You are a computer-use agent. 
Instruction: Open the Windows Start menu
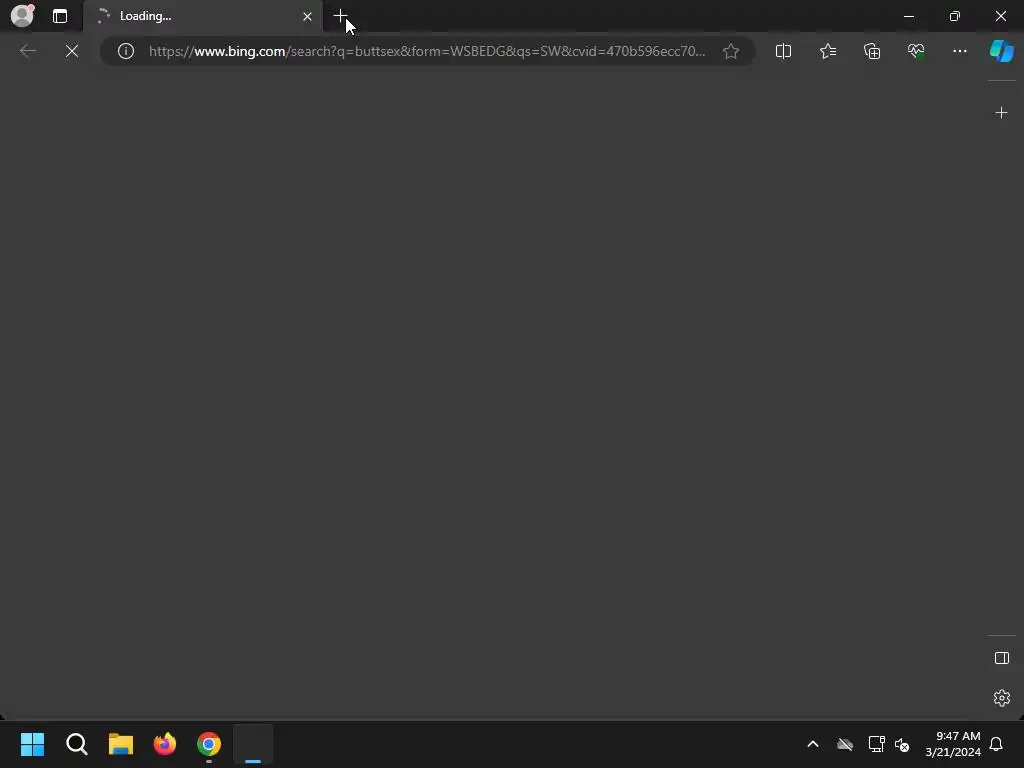point(32,744)
